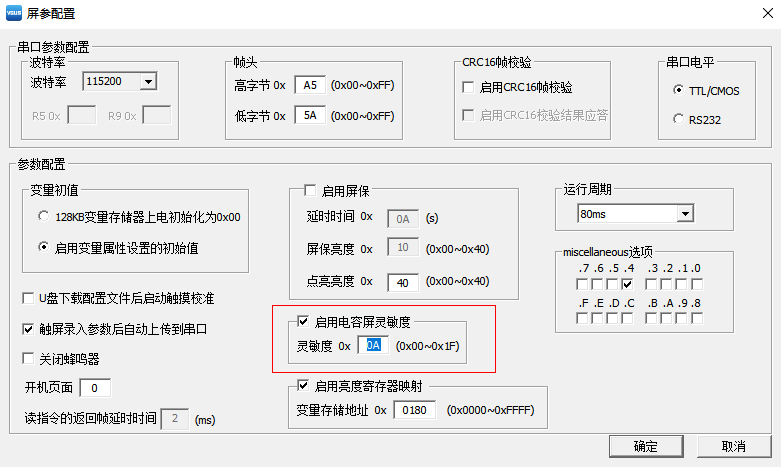This screenshot has width=781, height=467.
Task: Click the 灵敏度 sensitivity value field
Action: point(372,346)
